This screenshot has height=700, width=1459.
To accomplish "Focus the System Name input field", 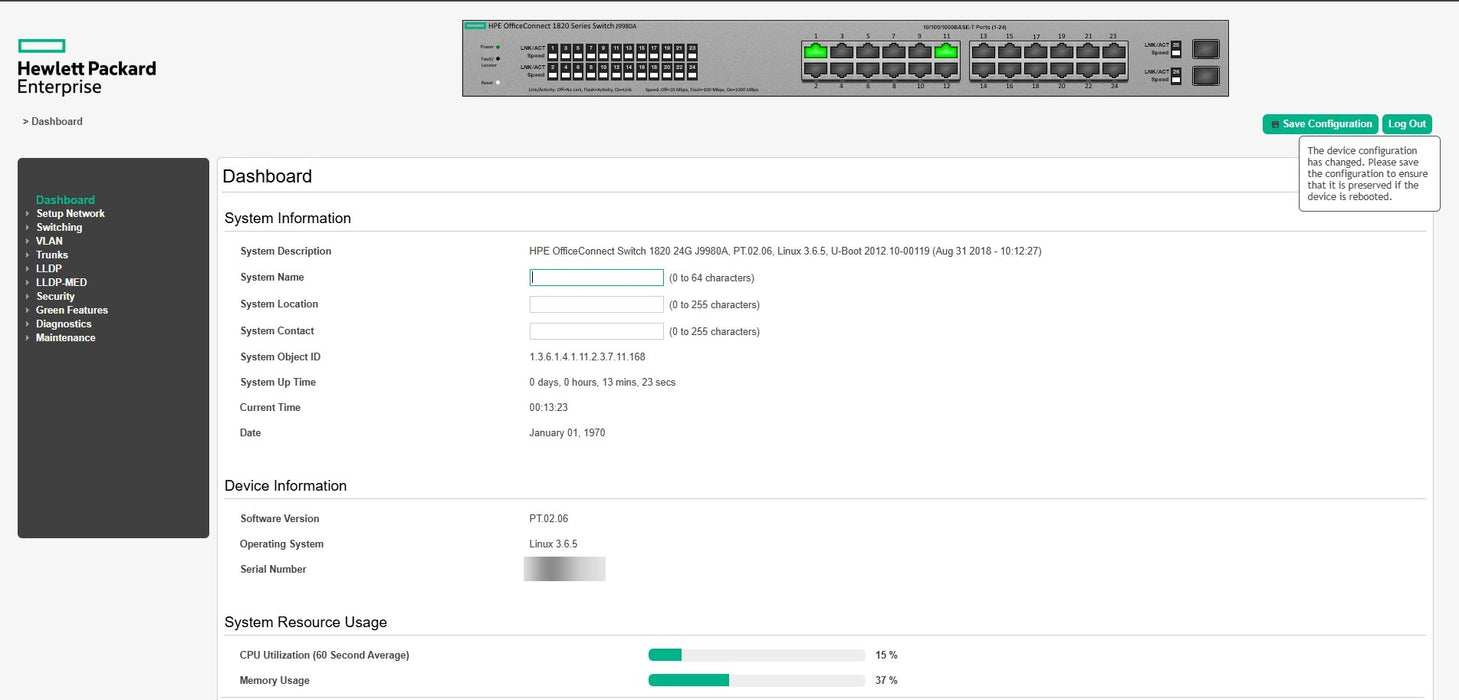I will [596, 278].
